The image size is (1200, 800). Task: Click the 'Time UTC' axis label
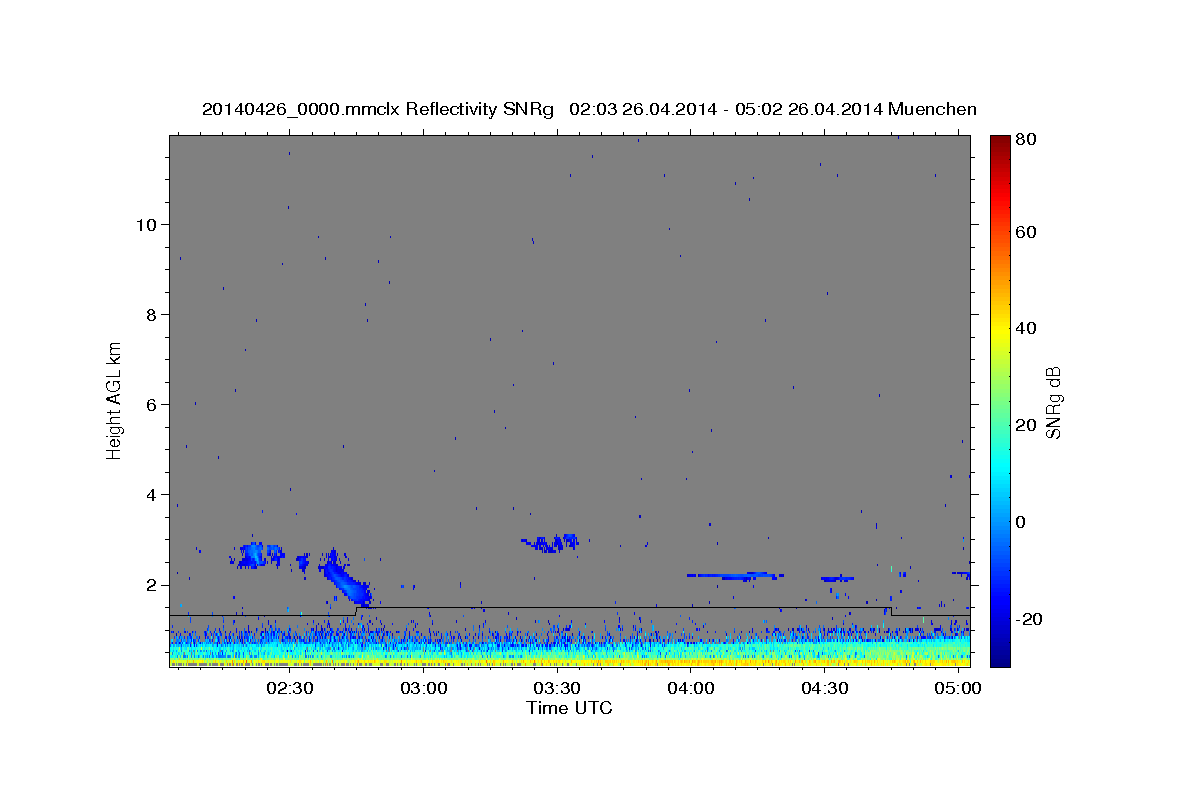pyautogui.click(x=569, y=708)
